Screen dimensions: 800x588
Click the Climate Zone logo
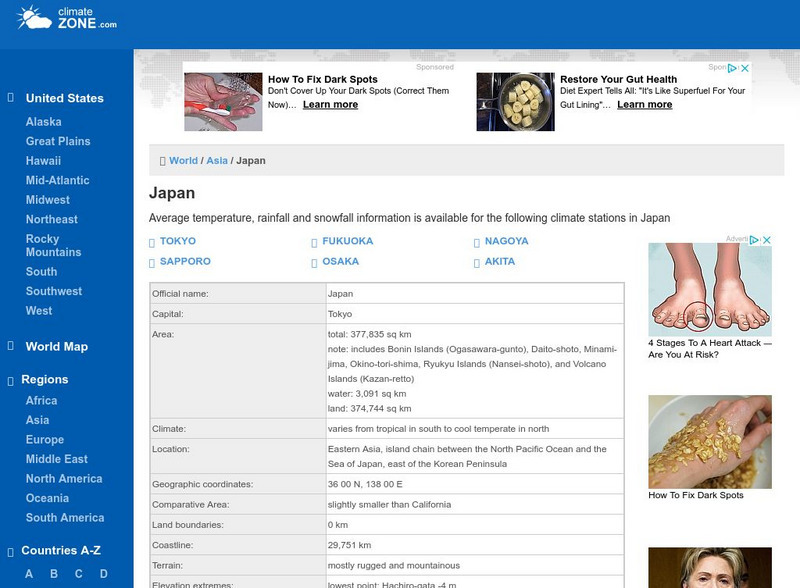(x=67, y=17)
